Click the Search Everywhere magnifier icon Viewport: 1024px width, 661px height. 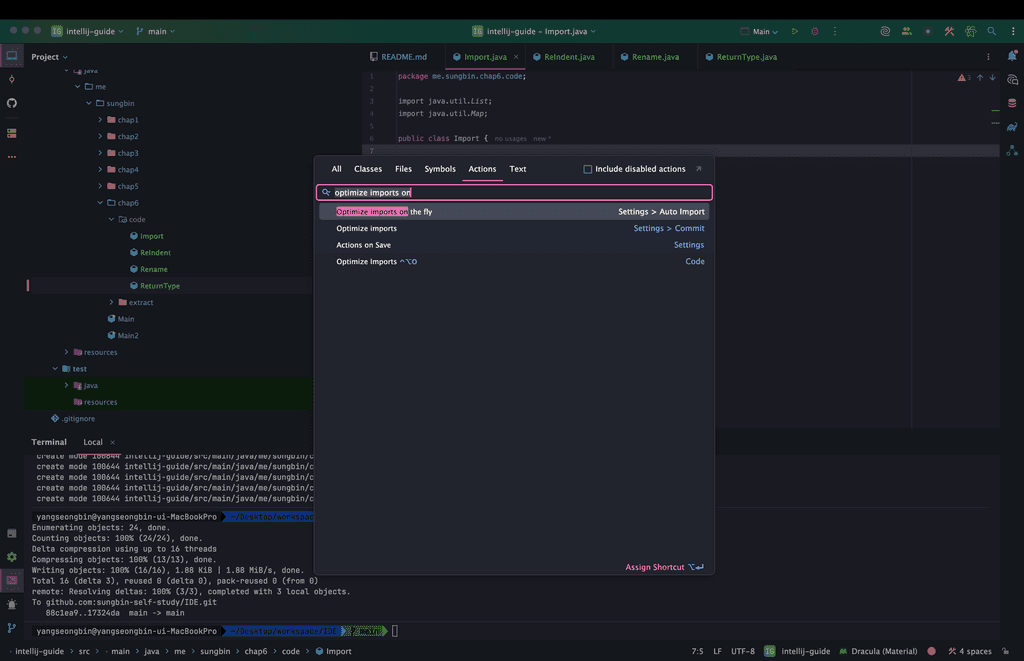[x=991, y=31]
